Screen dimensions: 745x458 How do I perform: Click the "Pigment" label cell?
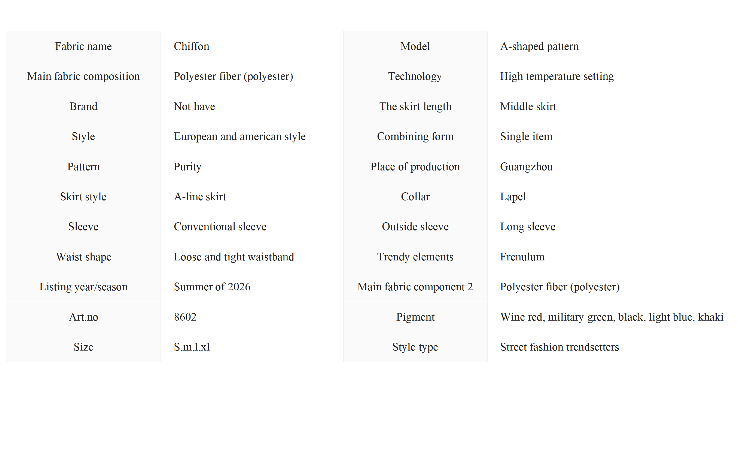(x=415, y=317)
